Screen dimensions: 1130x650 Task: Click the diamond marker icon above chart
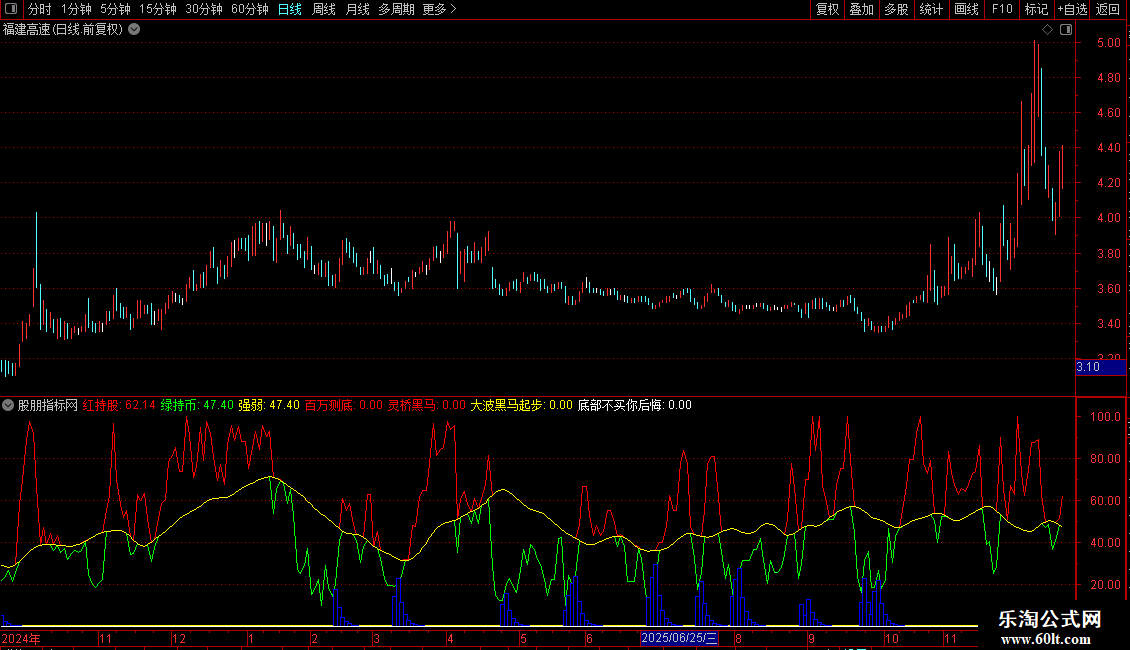(x=1047, y=30)
